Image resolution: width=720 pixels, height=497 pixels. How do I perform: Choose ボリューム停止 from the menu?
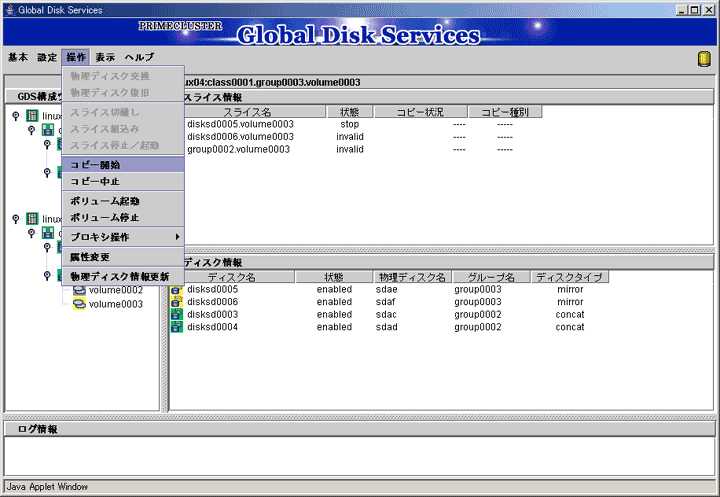123,218
